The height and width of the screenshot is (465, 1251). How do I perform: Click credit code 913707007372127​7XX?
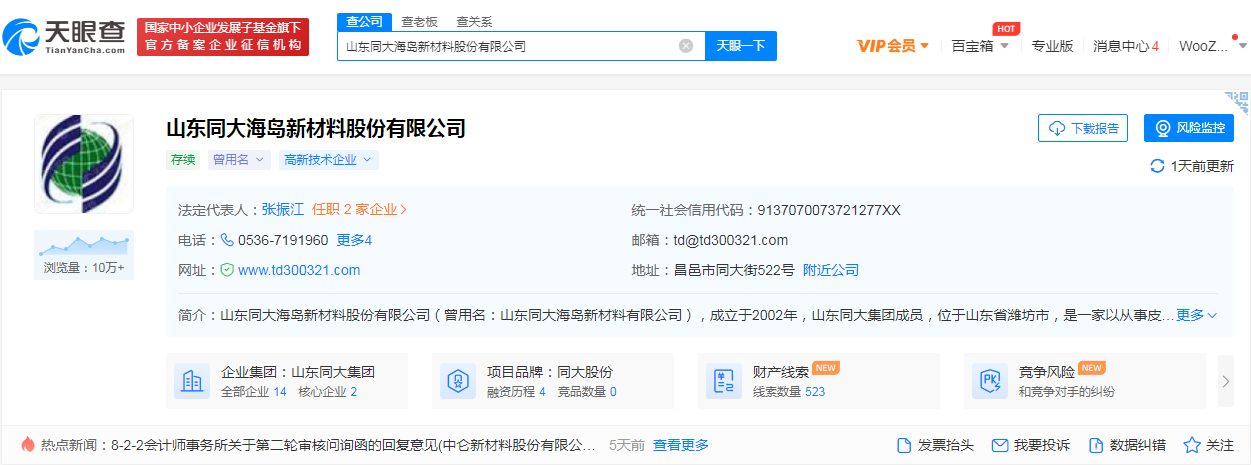829,210
